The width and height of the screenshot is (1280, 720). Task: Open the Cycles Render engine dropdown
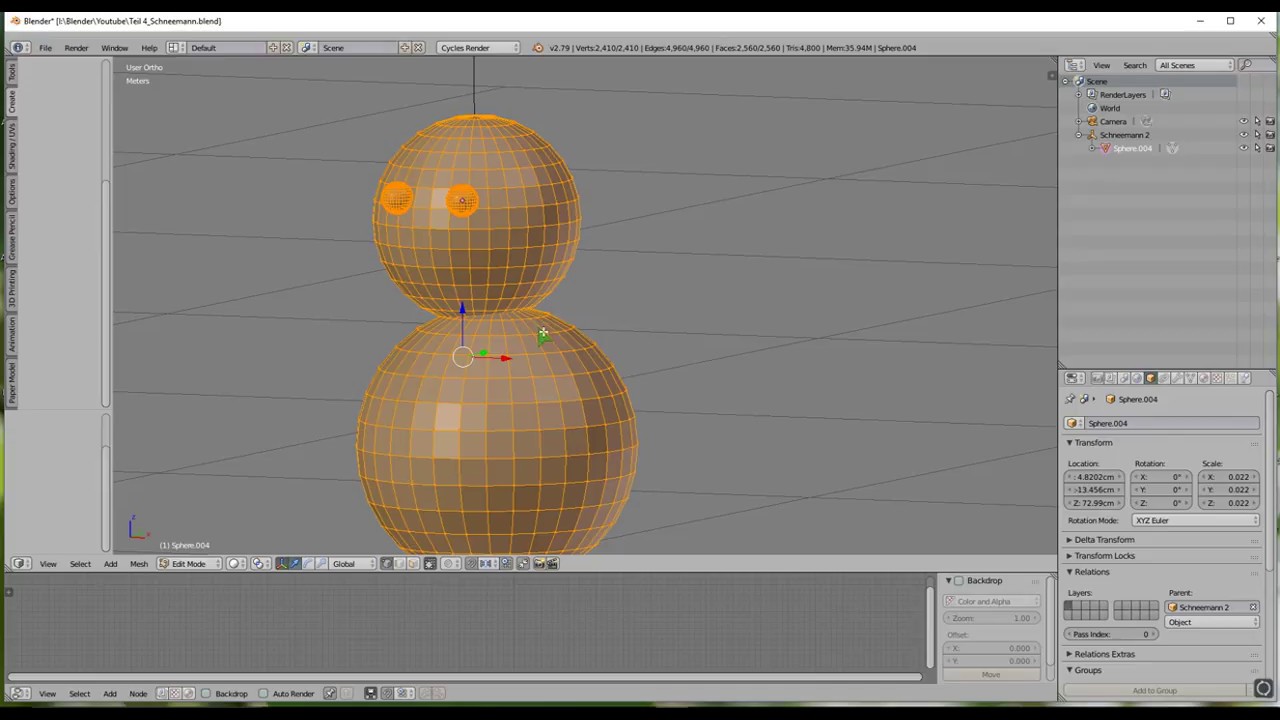(479, 48)
